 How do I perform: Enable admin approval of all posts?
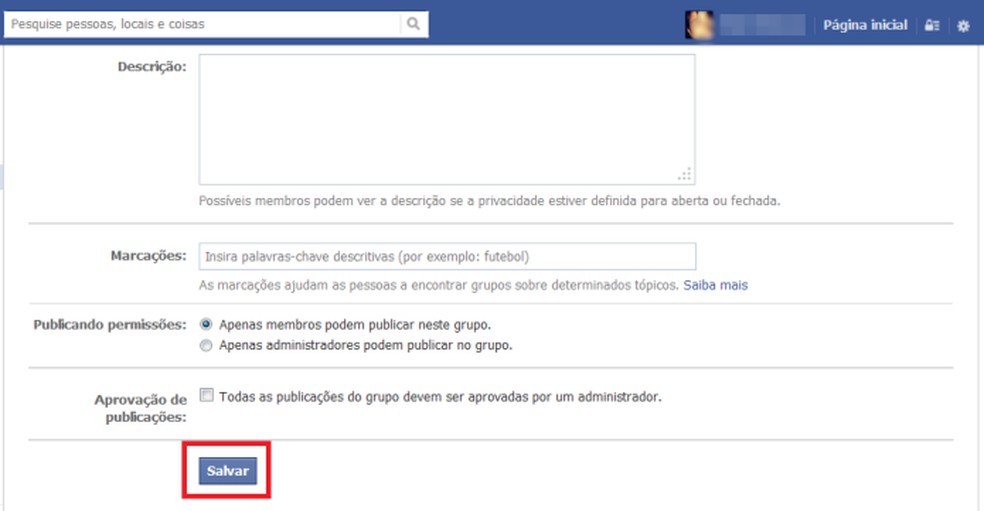click(206, 395)
